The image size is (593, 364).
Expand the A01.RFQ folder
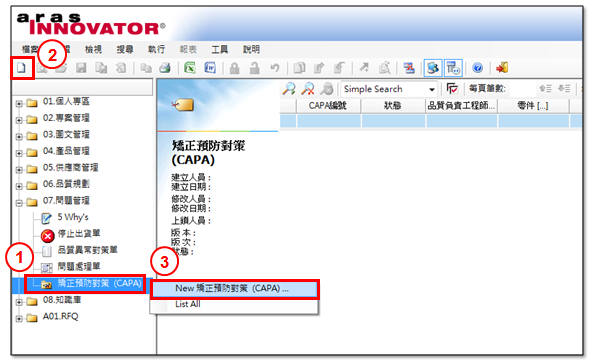coord(19,319)
